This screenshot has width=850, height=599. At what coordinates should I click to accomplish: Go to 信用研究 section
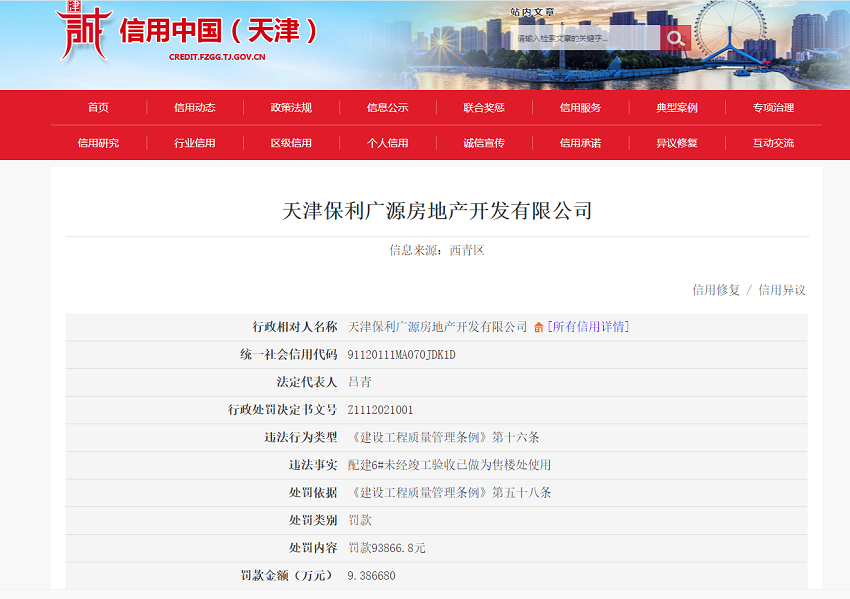(98, 143)
